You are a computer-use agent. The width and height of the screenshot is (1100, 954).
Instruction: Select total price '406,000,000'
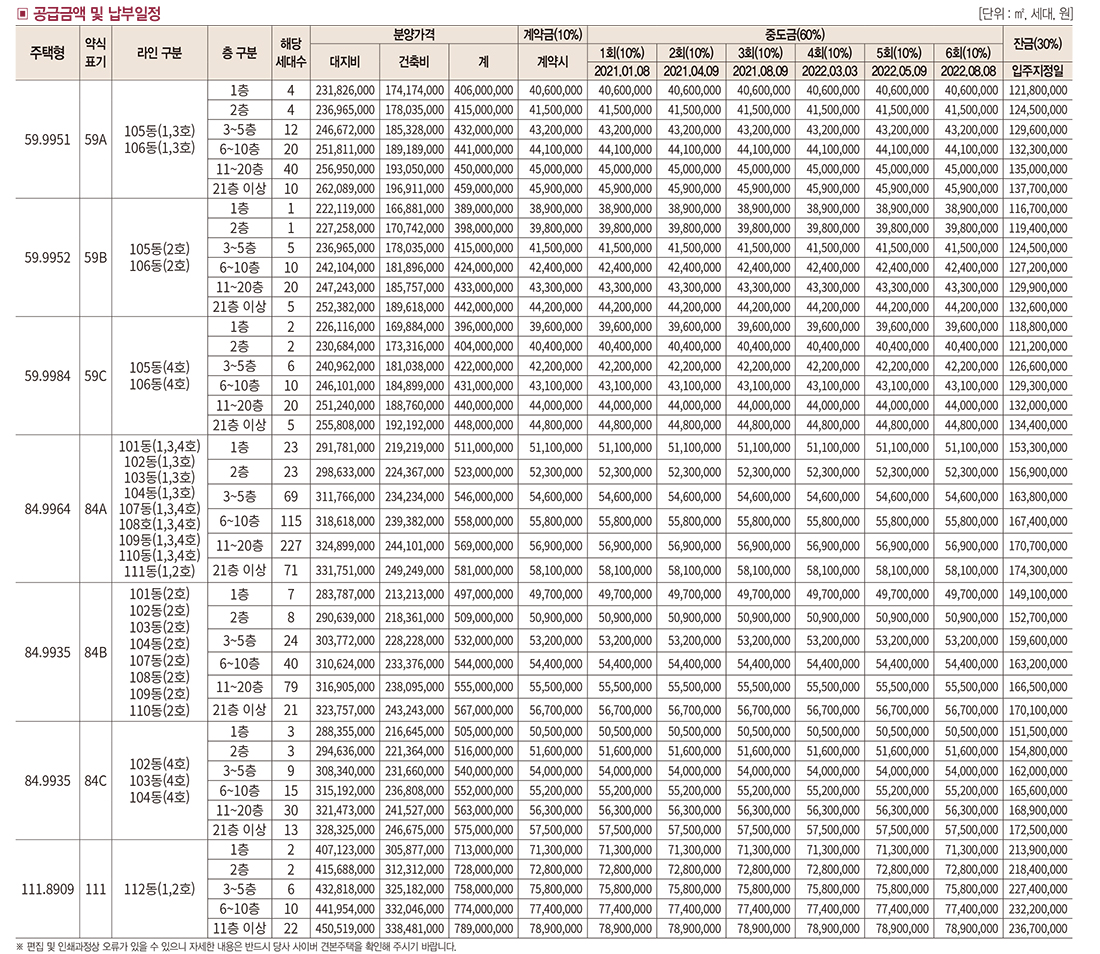tap(483, 90)
